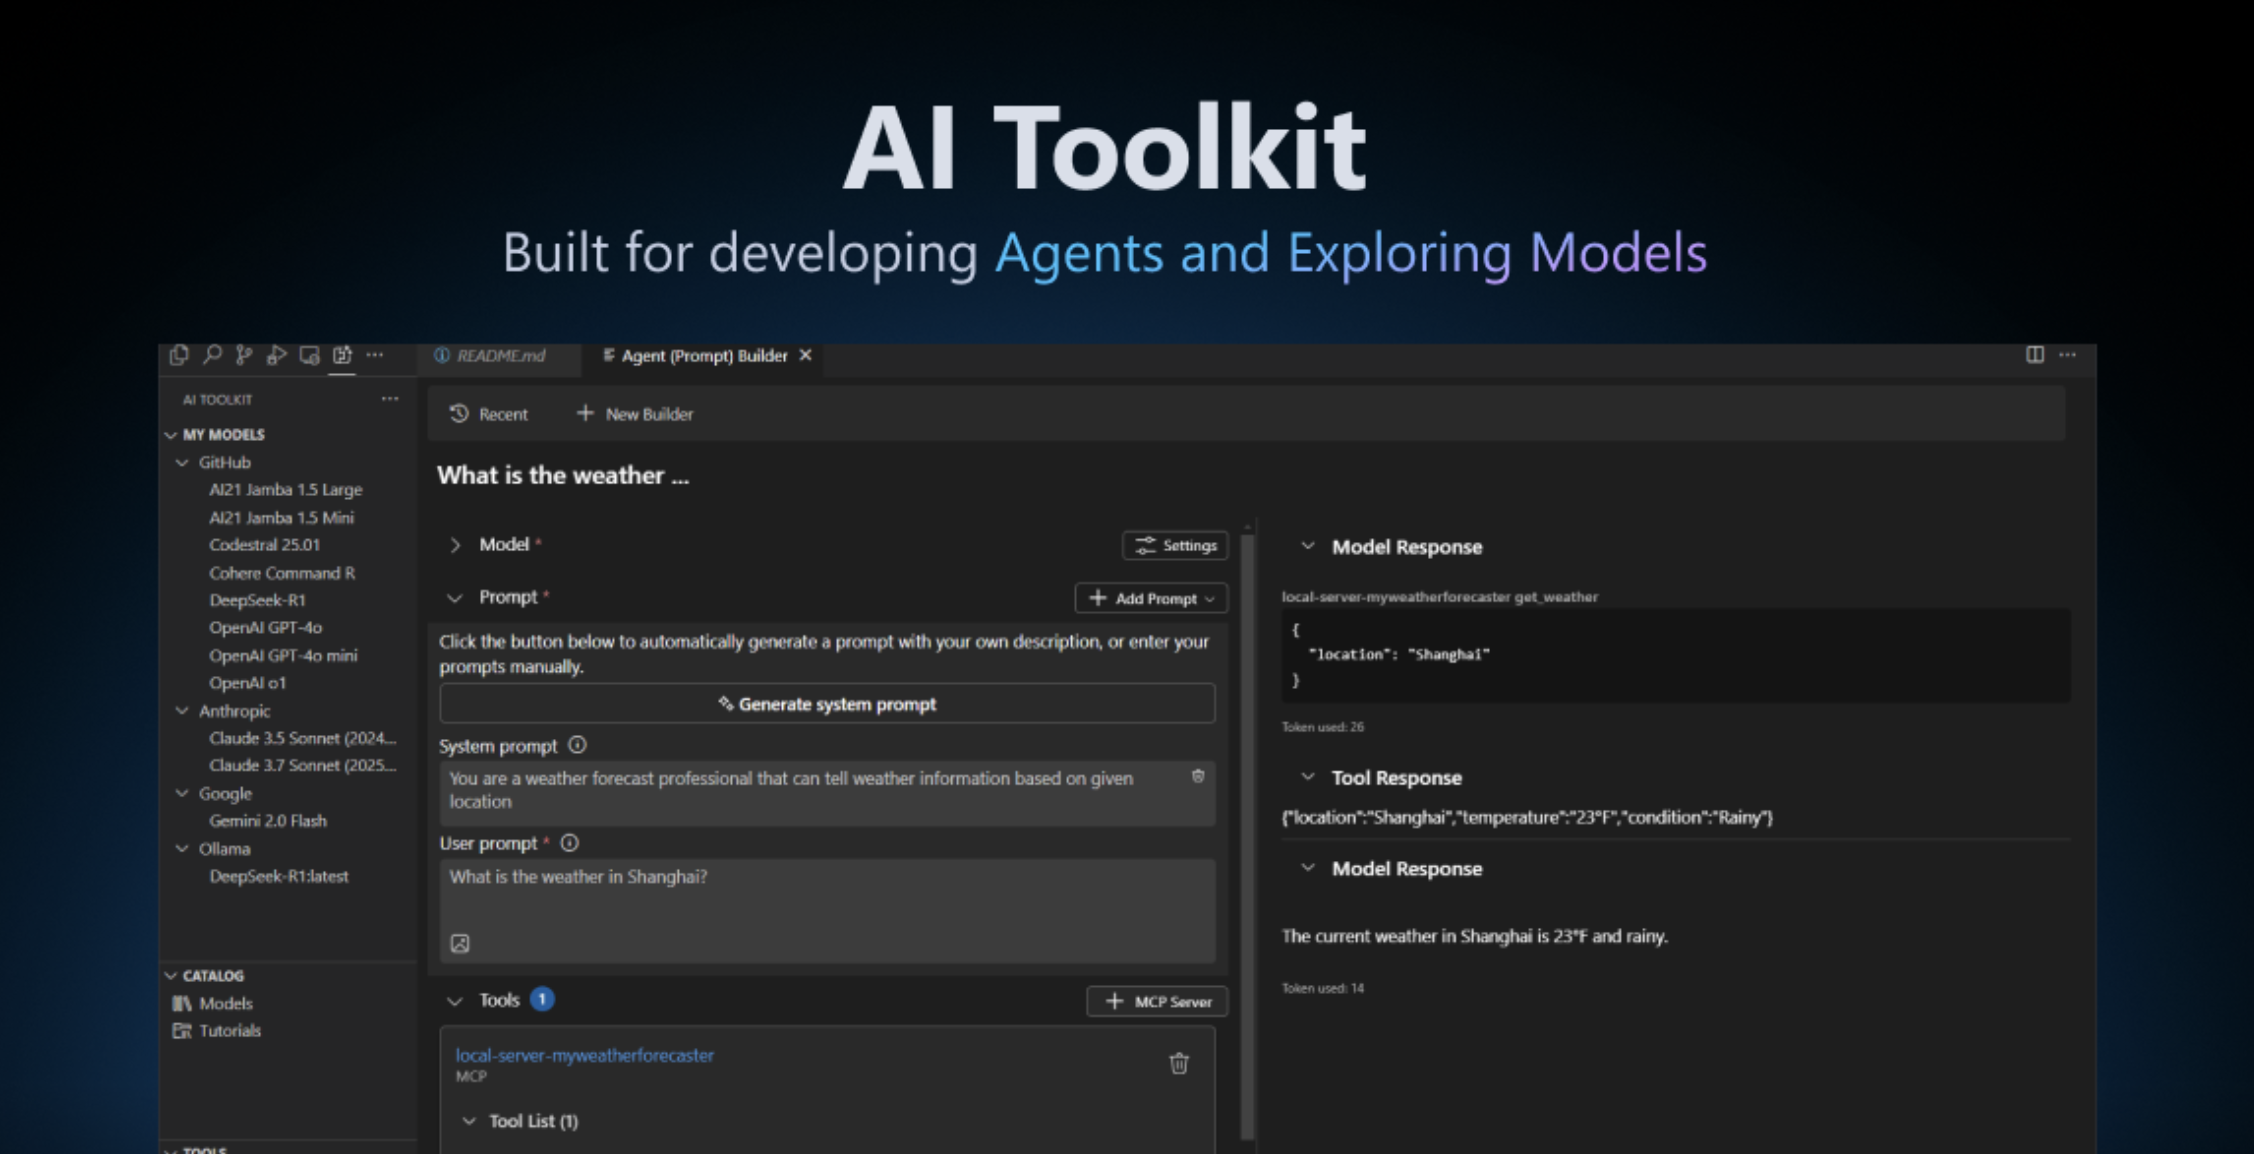Open Run and Debug icon
This screenshot has height=1154, width=2254.
coord(277,355)
